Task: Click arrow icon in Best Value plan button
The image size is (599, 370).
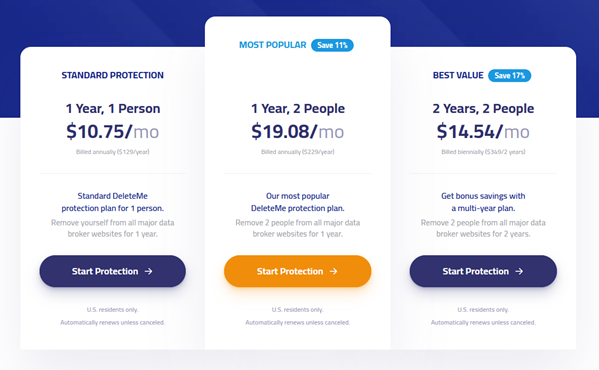Action: 519,271
